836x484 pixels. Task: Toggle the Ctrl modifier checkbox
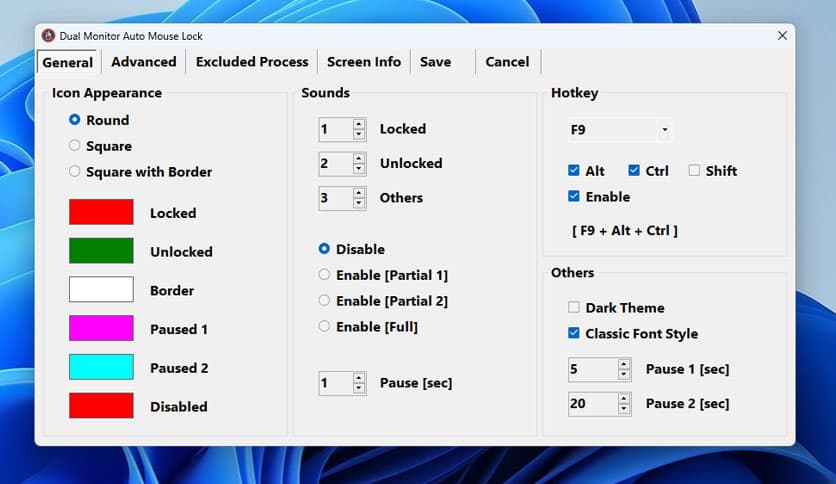(x=634, y=171)
